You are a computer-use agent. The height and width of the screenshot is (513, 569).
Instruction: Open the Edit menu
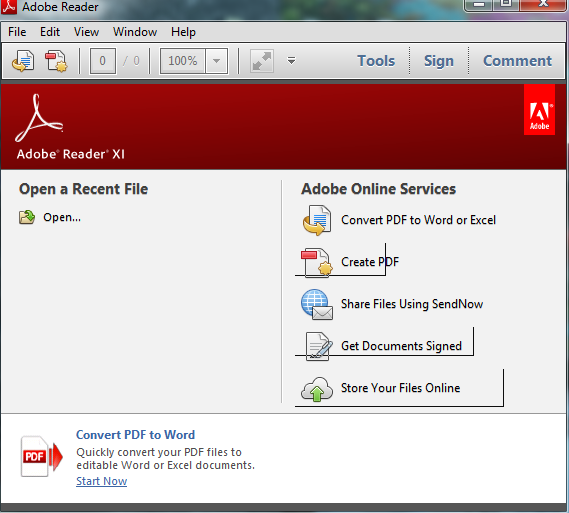[50, 32]
